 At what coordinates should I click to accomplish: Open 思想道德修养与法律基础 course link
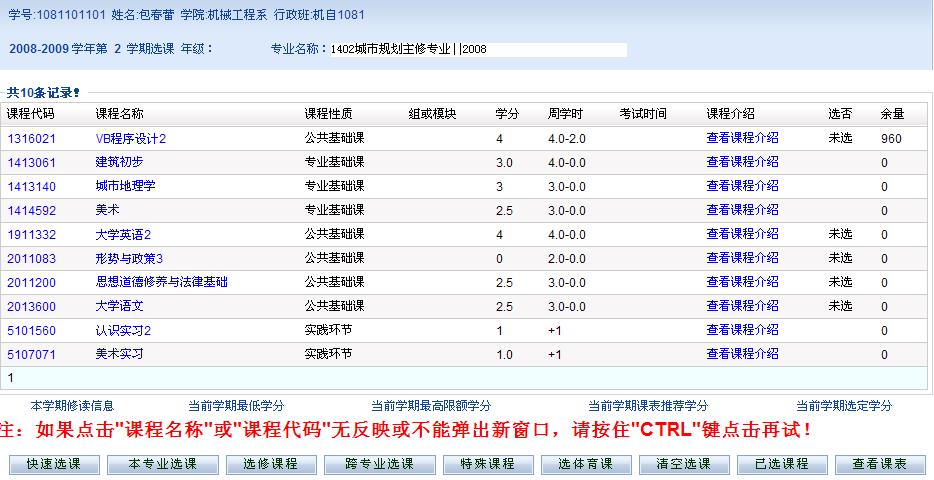(161, 282)
